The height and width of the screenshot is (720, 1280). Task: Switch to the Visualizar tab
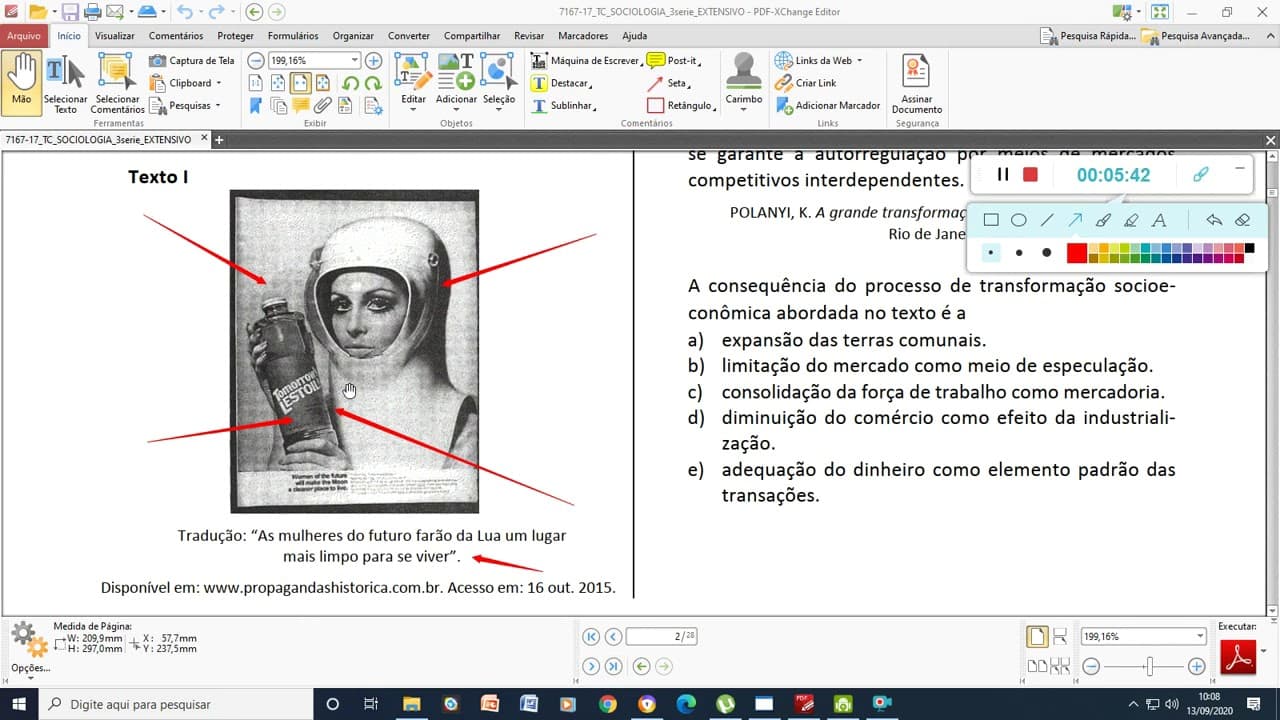click(x=115, y=36)
